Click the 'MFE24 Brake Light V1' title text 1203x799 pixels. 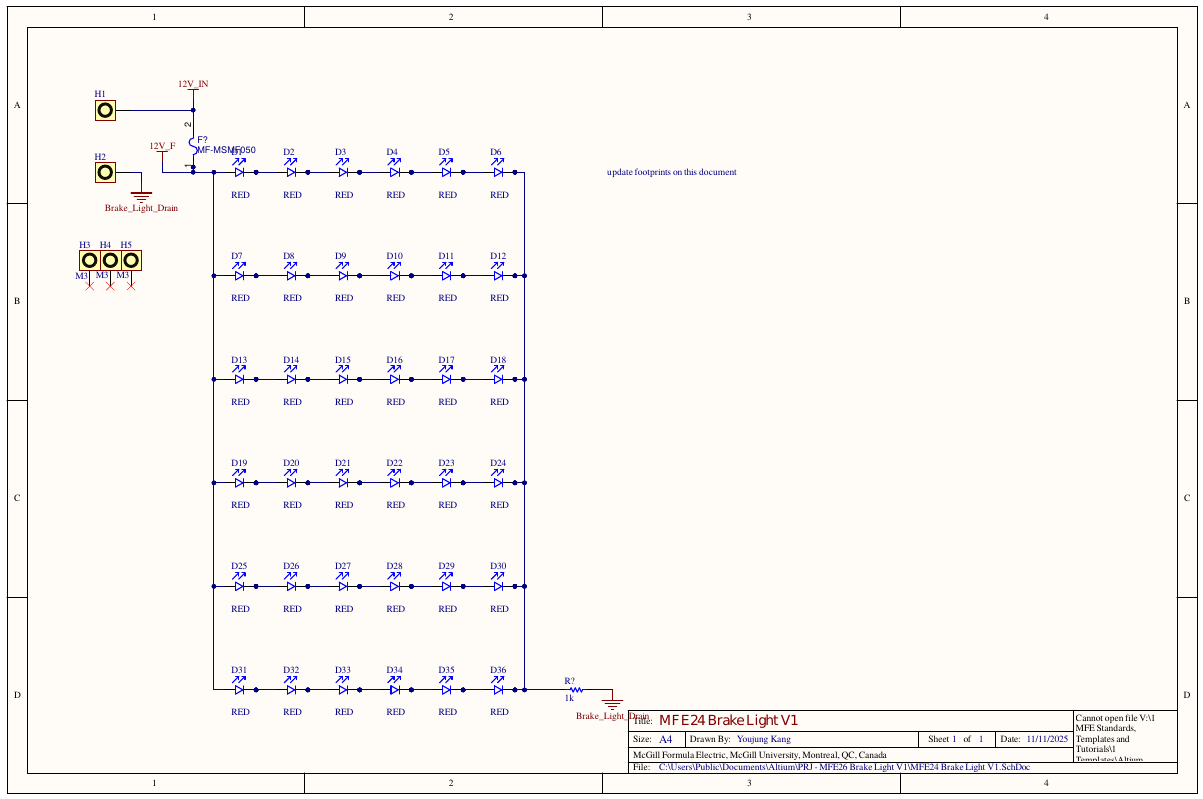728,721
